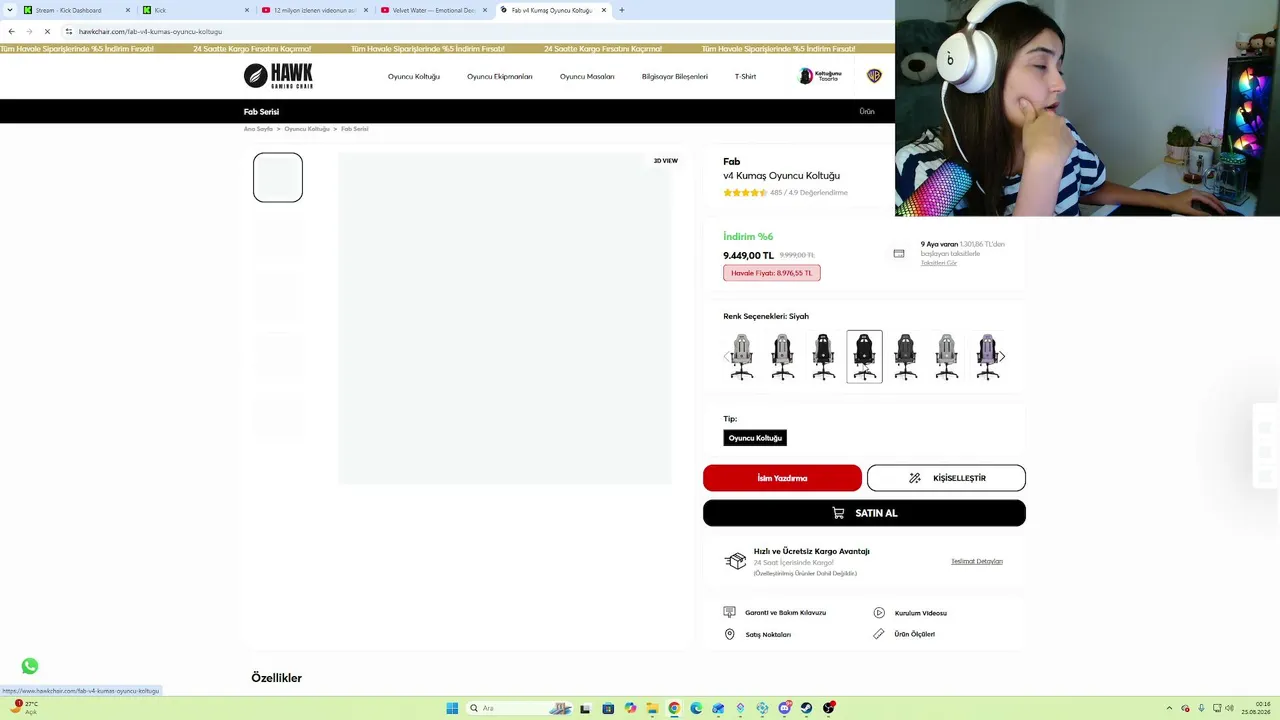Click the 485 / 4.9 Değerlendirme rating
Viewport: 1280px width, 720px height.
[809, 192]
